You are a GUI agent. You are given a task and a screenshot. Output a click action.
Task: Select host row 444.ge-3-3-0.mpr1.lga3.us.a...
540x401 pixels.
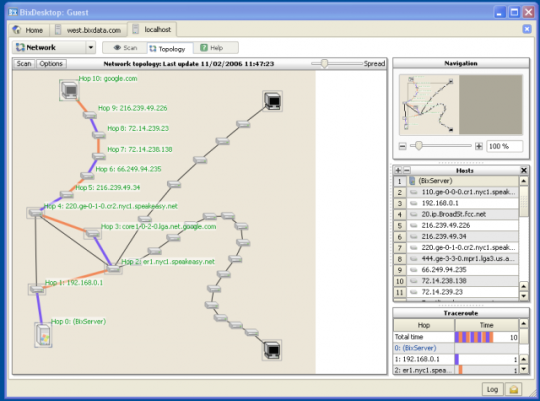tap(456, 259)
